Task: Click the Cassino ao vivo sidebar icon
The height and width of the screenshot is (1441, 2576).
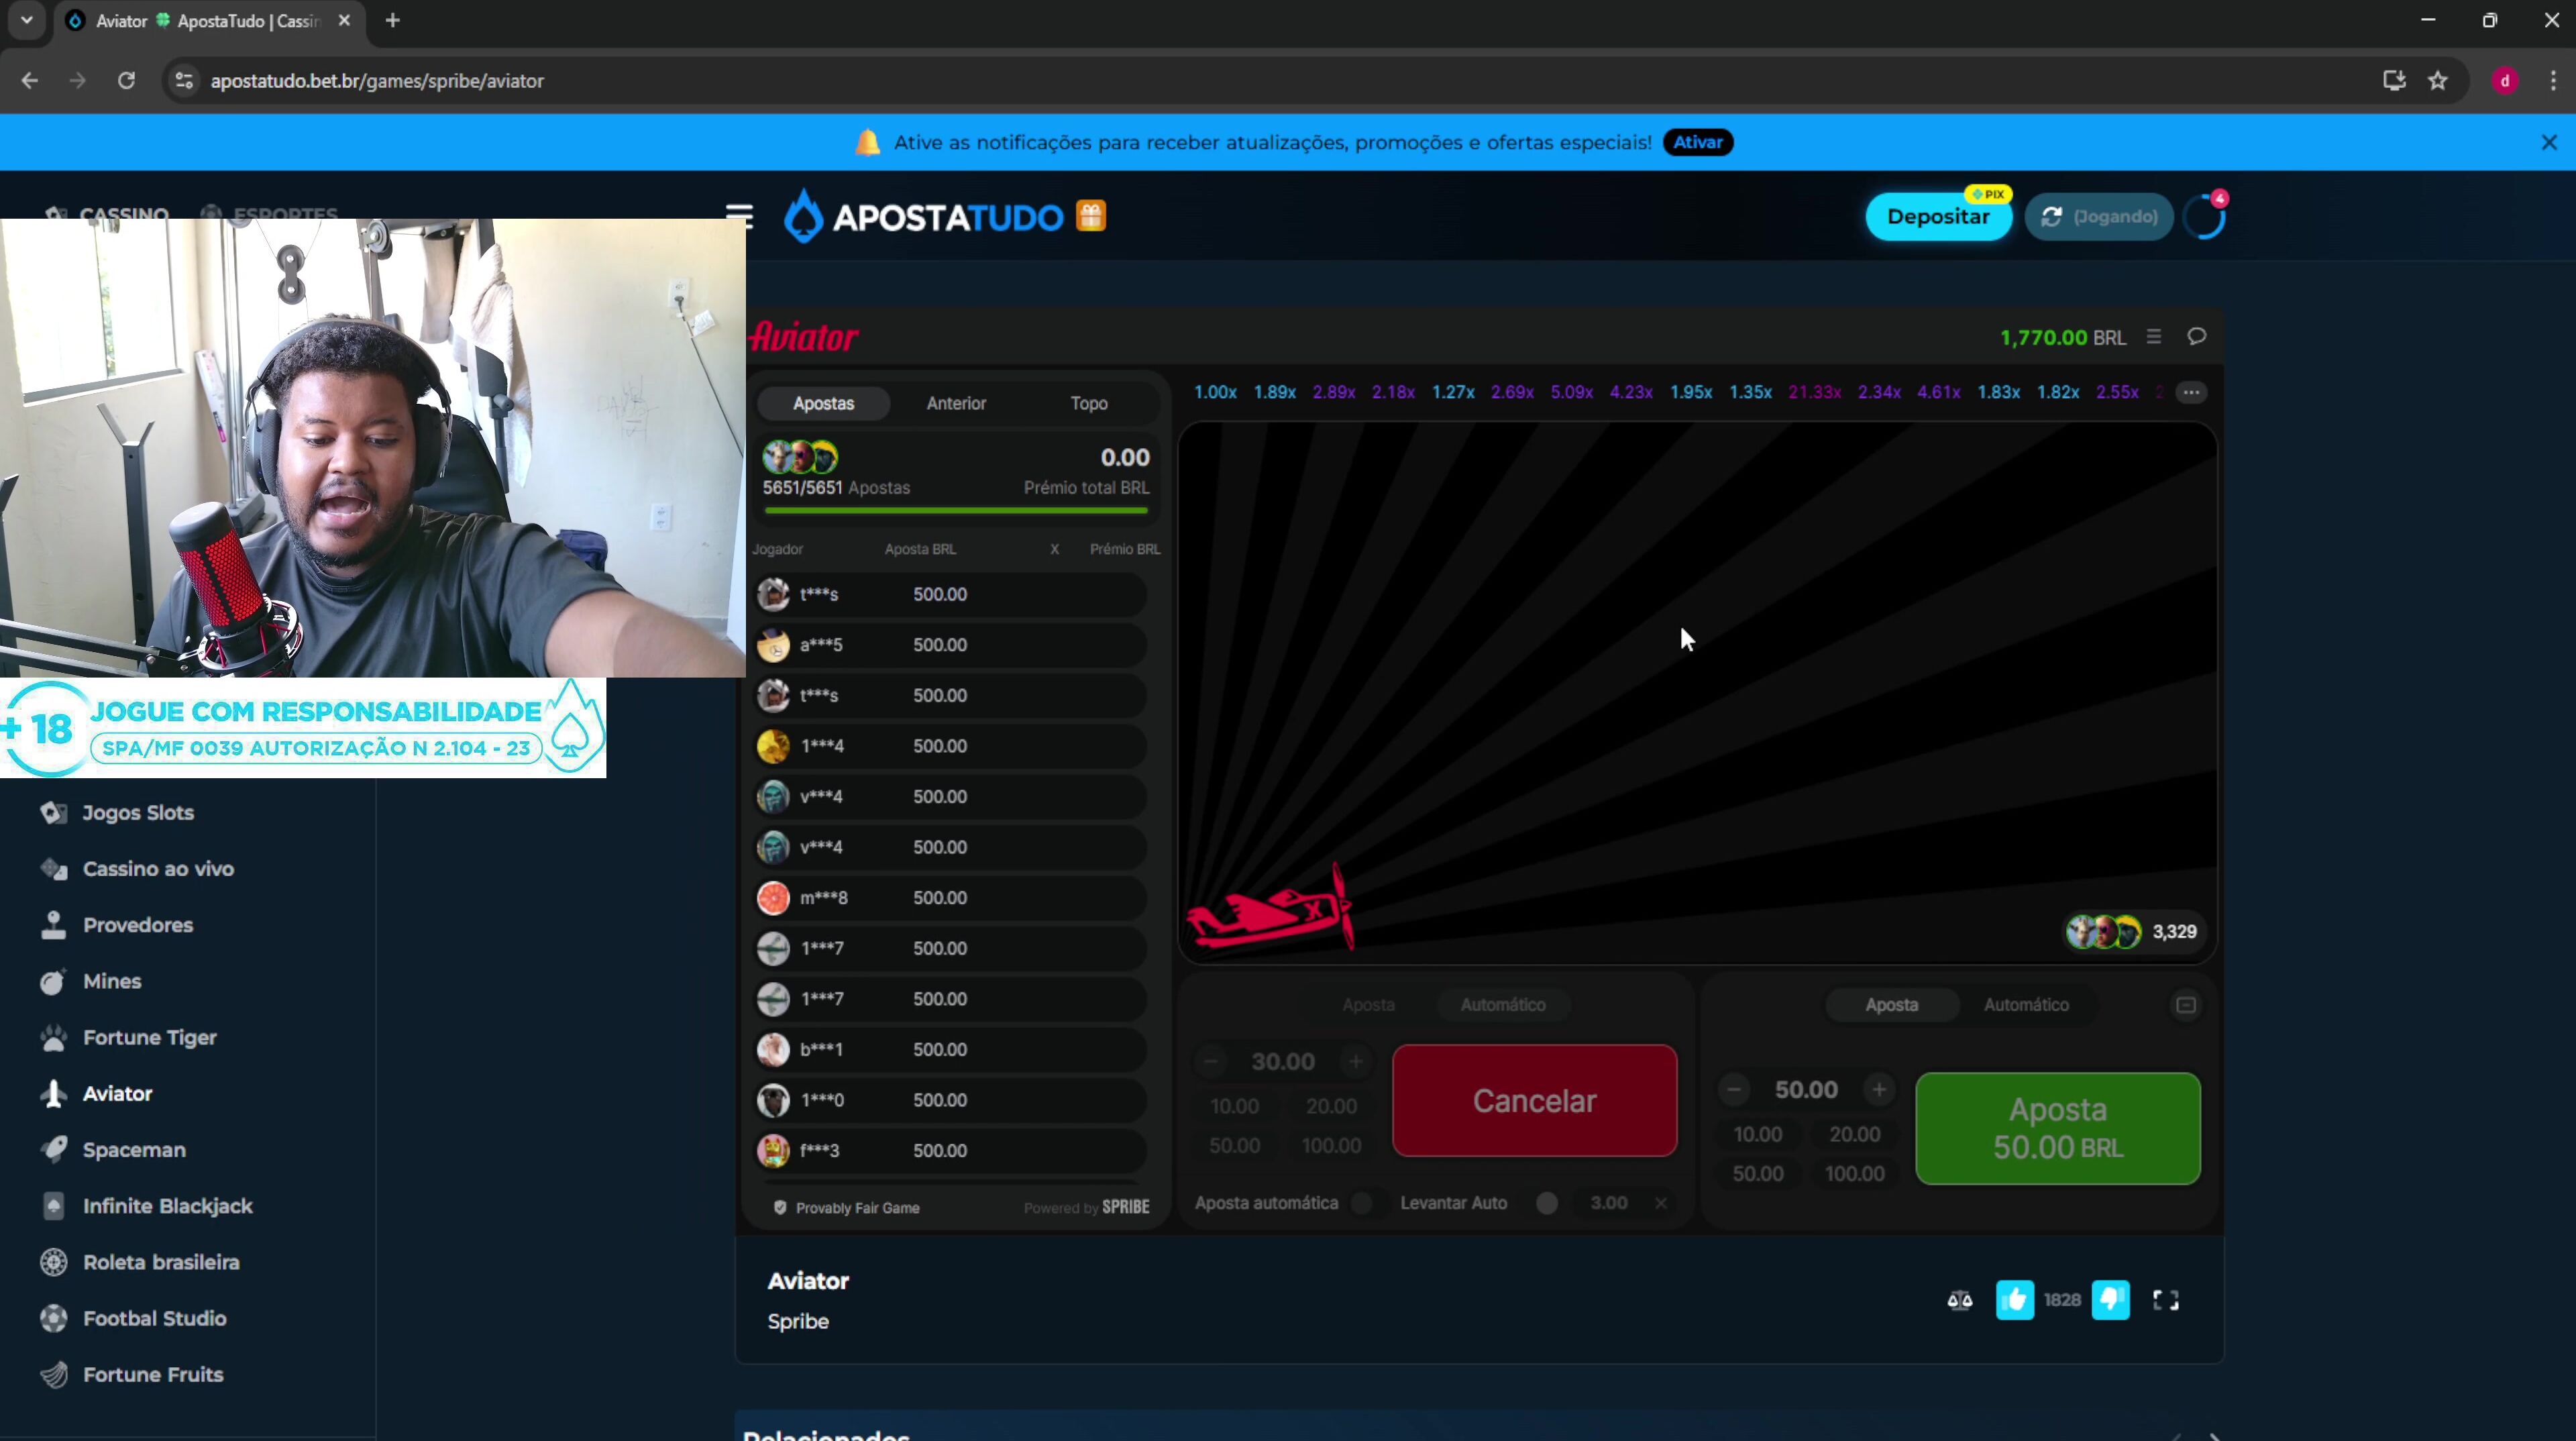Action: [x=54, y=868]
